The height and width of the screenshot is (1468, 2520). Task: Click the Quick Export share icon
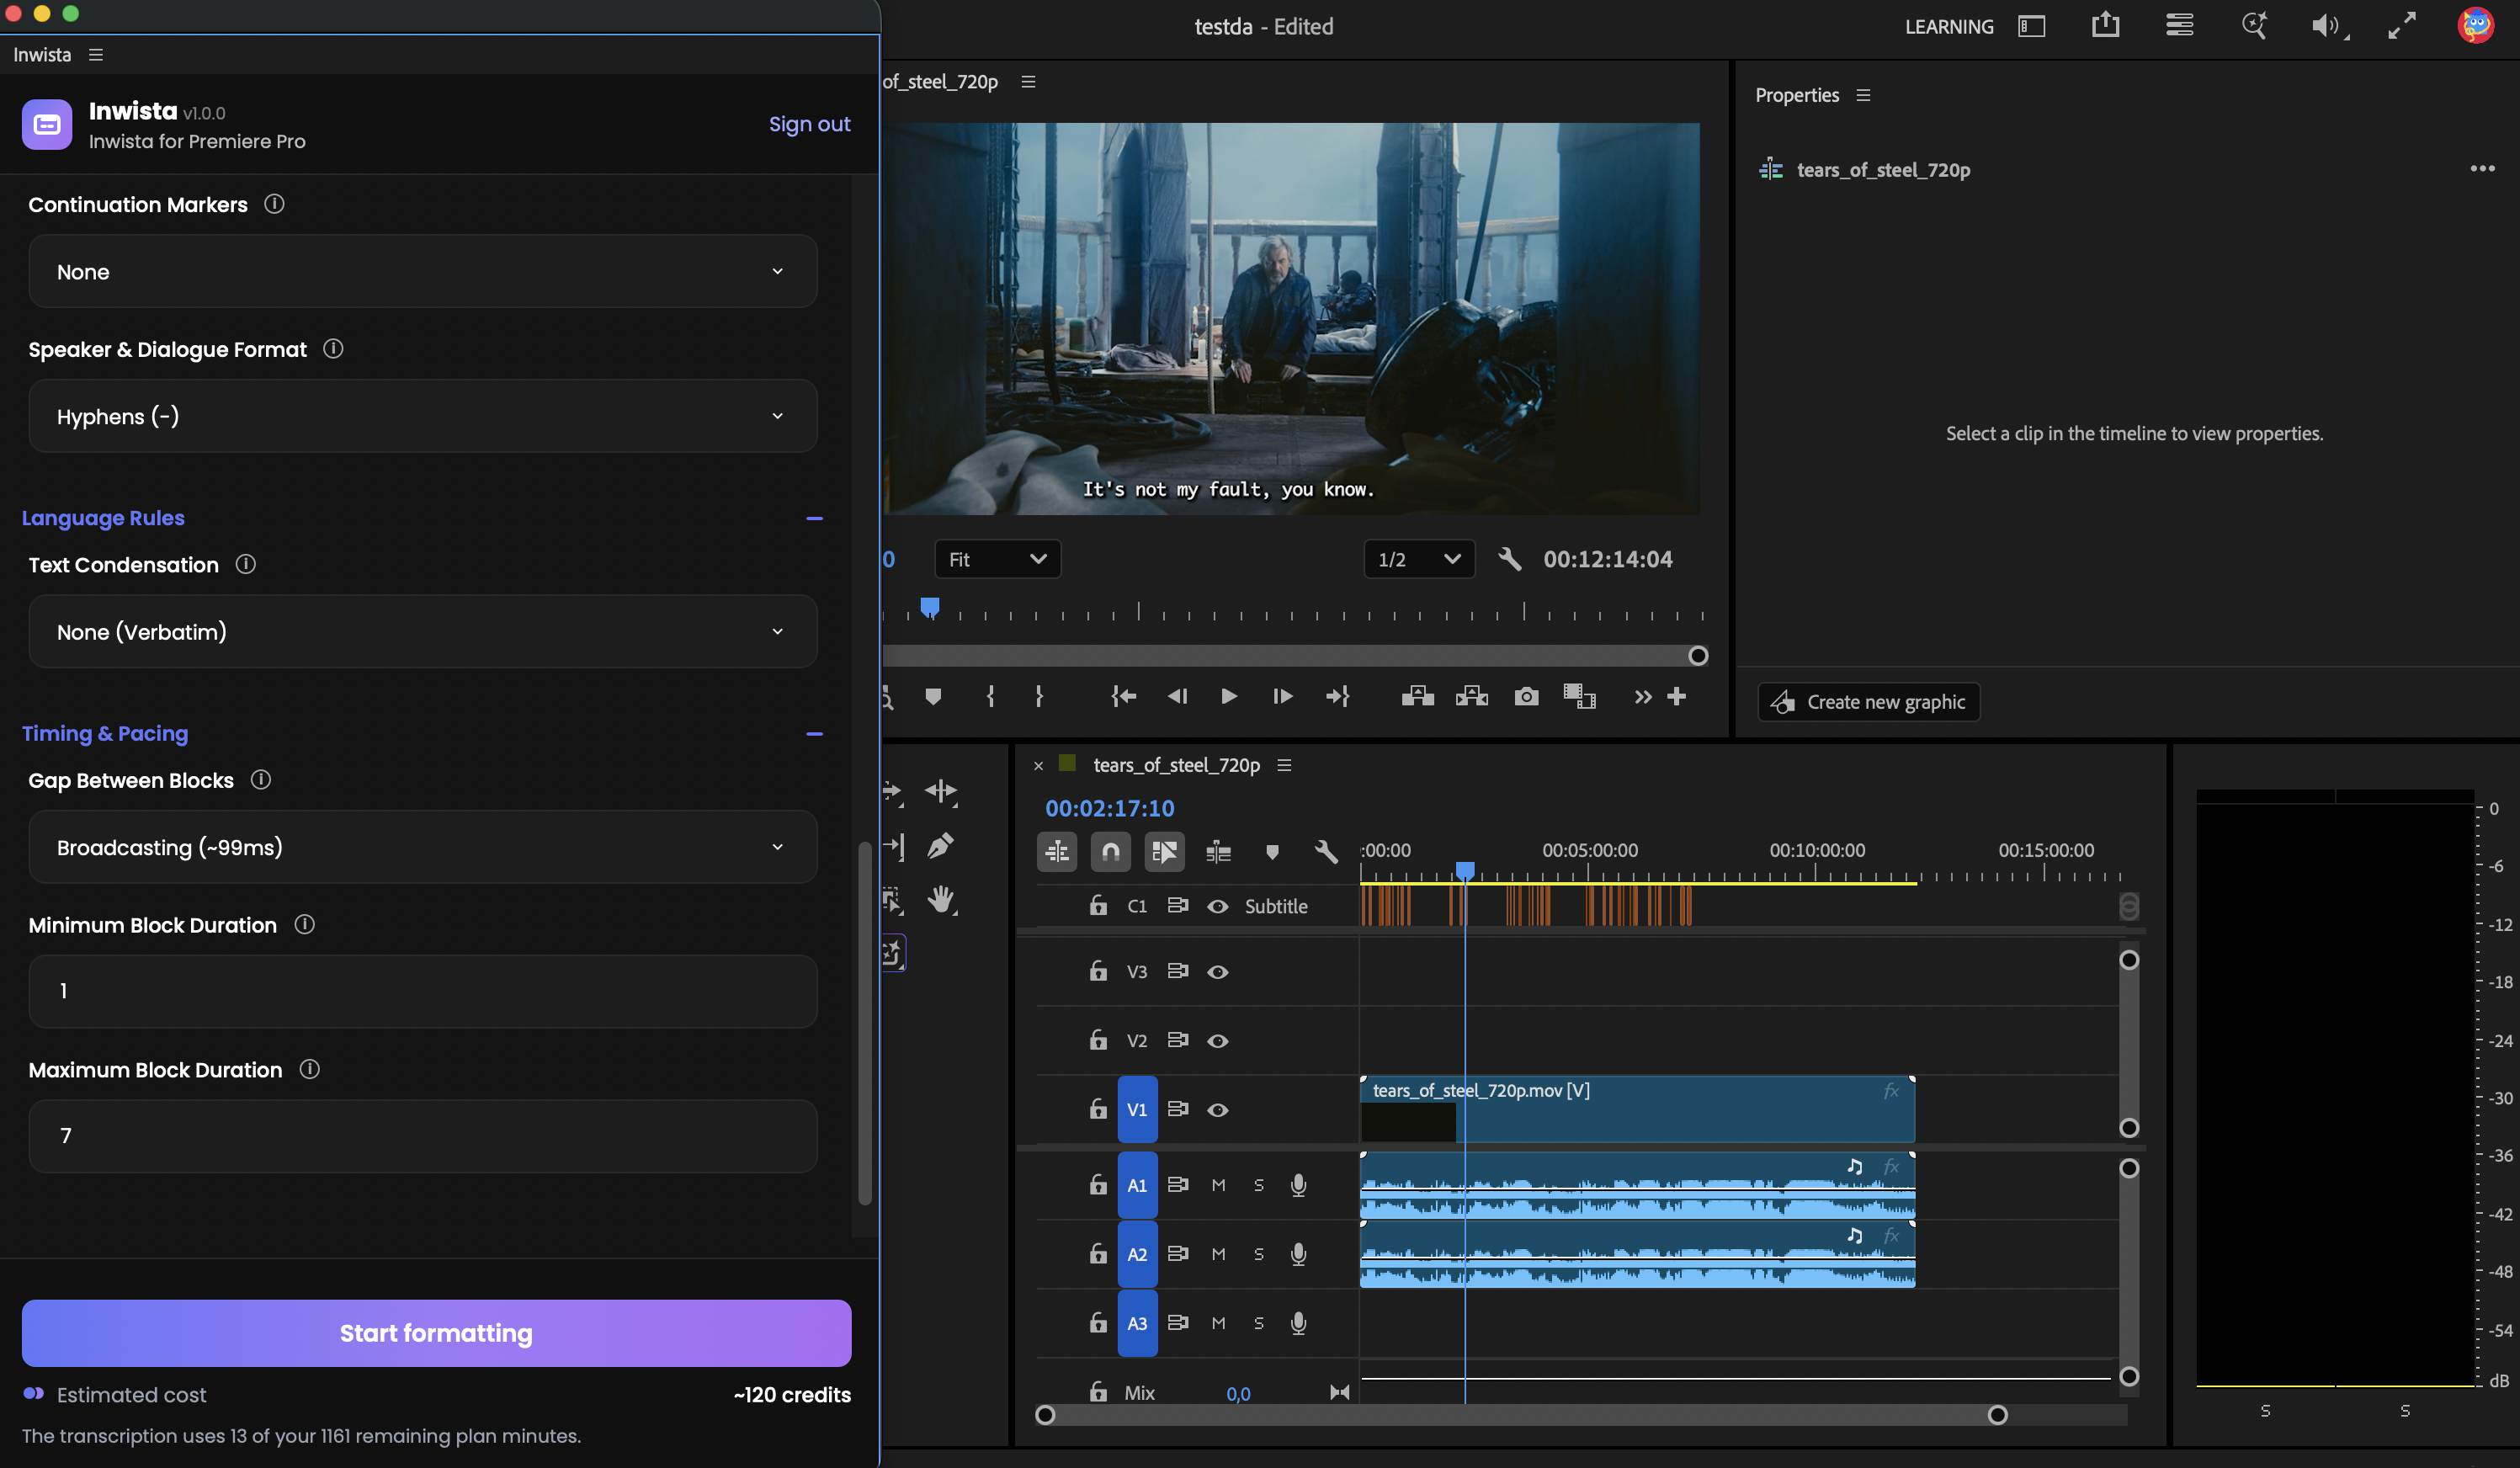point(2106,25)
